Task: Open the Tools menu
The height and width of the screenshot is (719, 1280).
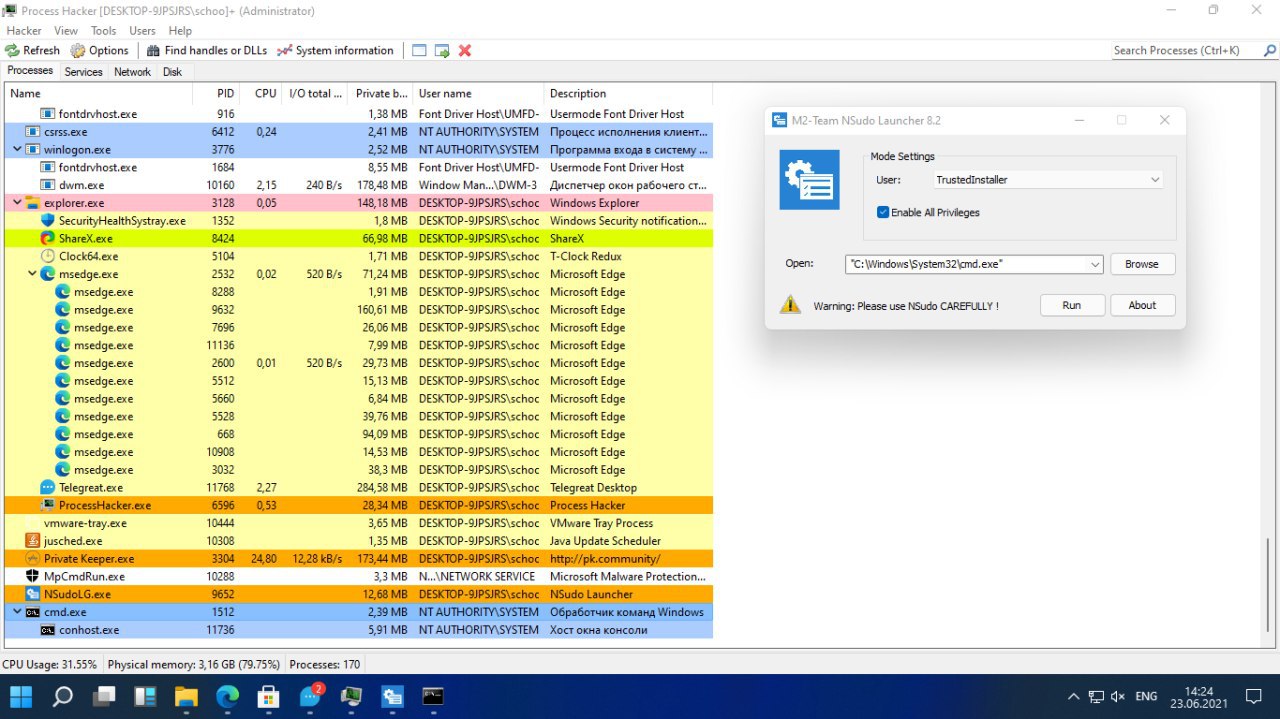Action: 104,31
